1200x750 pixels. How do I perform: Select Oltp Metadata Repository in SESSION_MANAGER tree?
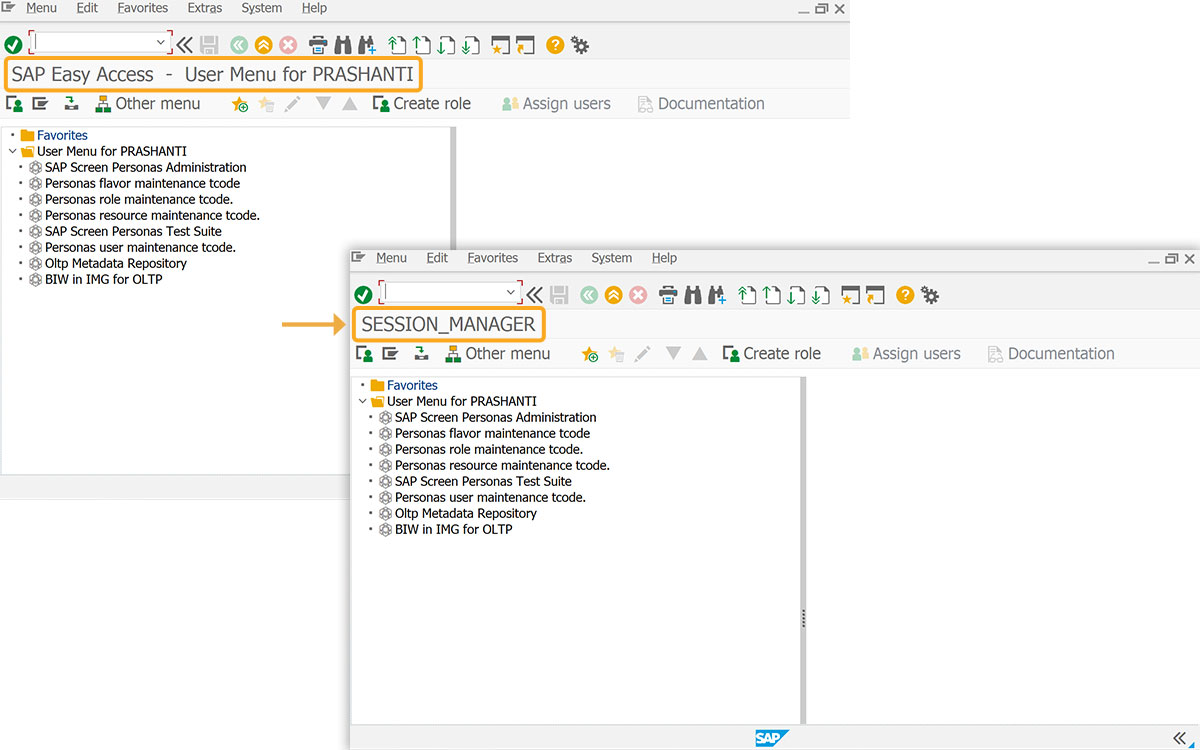click(458, 513)
